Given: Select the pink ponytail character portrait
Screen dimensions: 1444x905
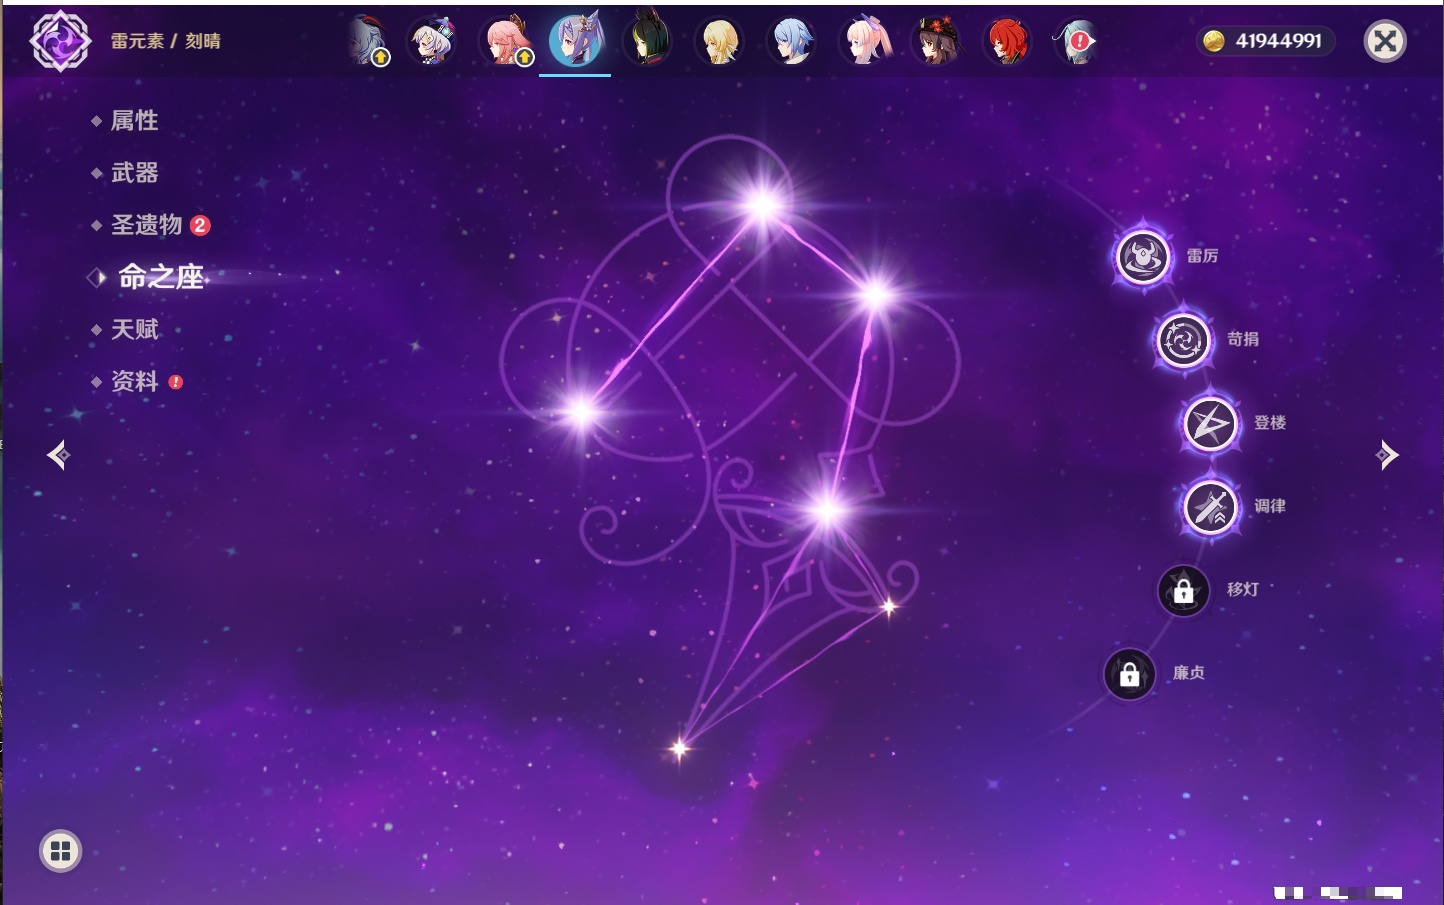Looking at the screenshot, I should pos(864,41).
